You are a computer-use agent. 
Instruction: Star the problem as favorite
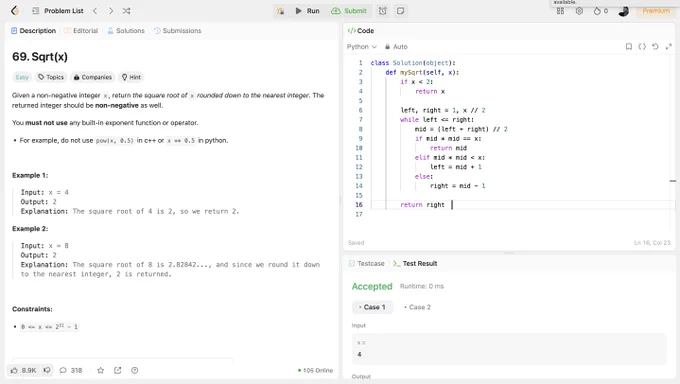[x=101, y=370]
